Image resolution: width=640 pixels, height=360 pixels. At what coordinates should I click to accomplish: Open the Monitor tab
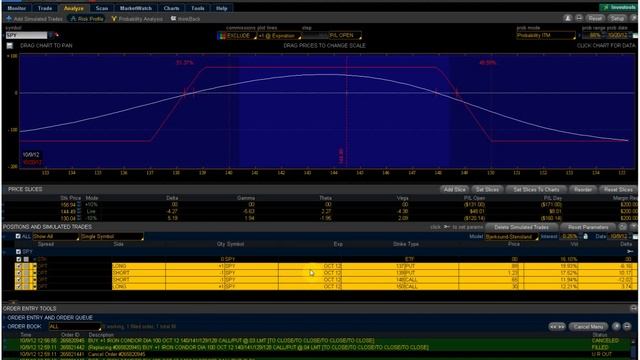[x=17, y=8]
